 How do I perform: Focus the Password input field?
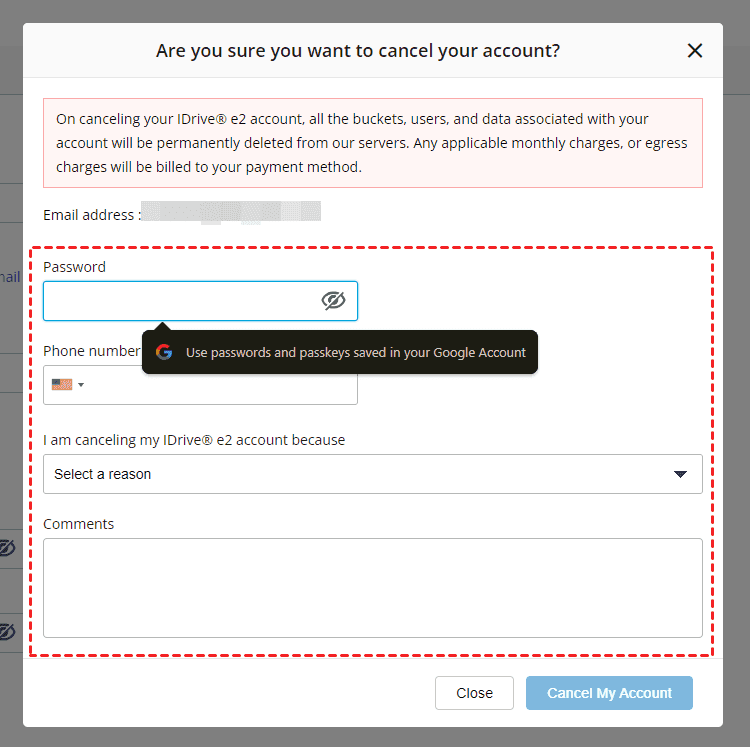click(x=180, y=301)
